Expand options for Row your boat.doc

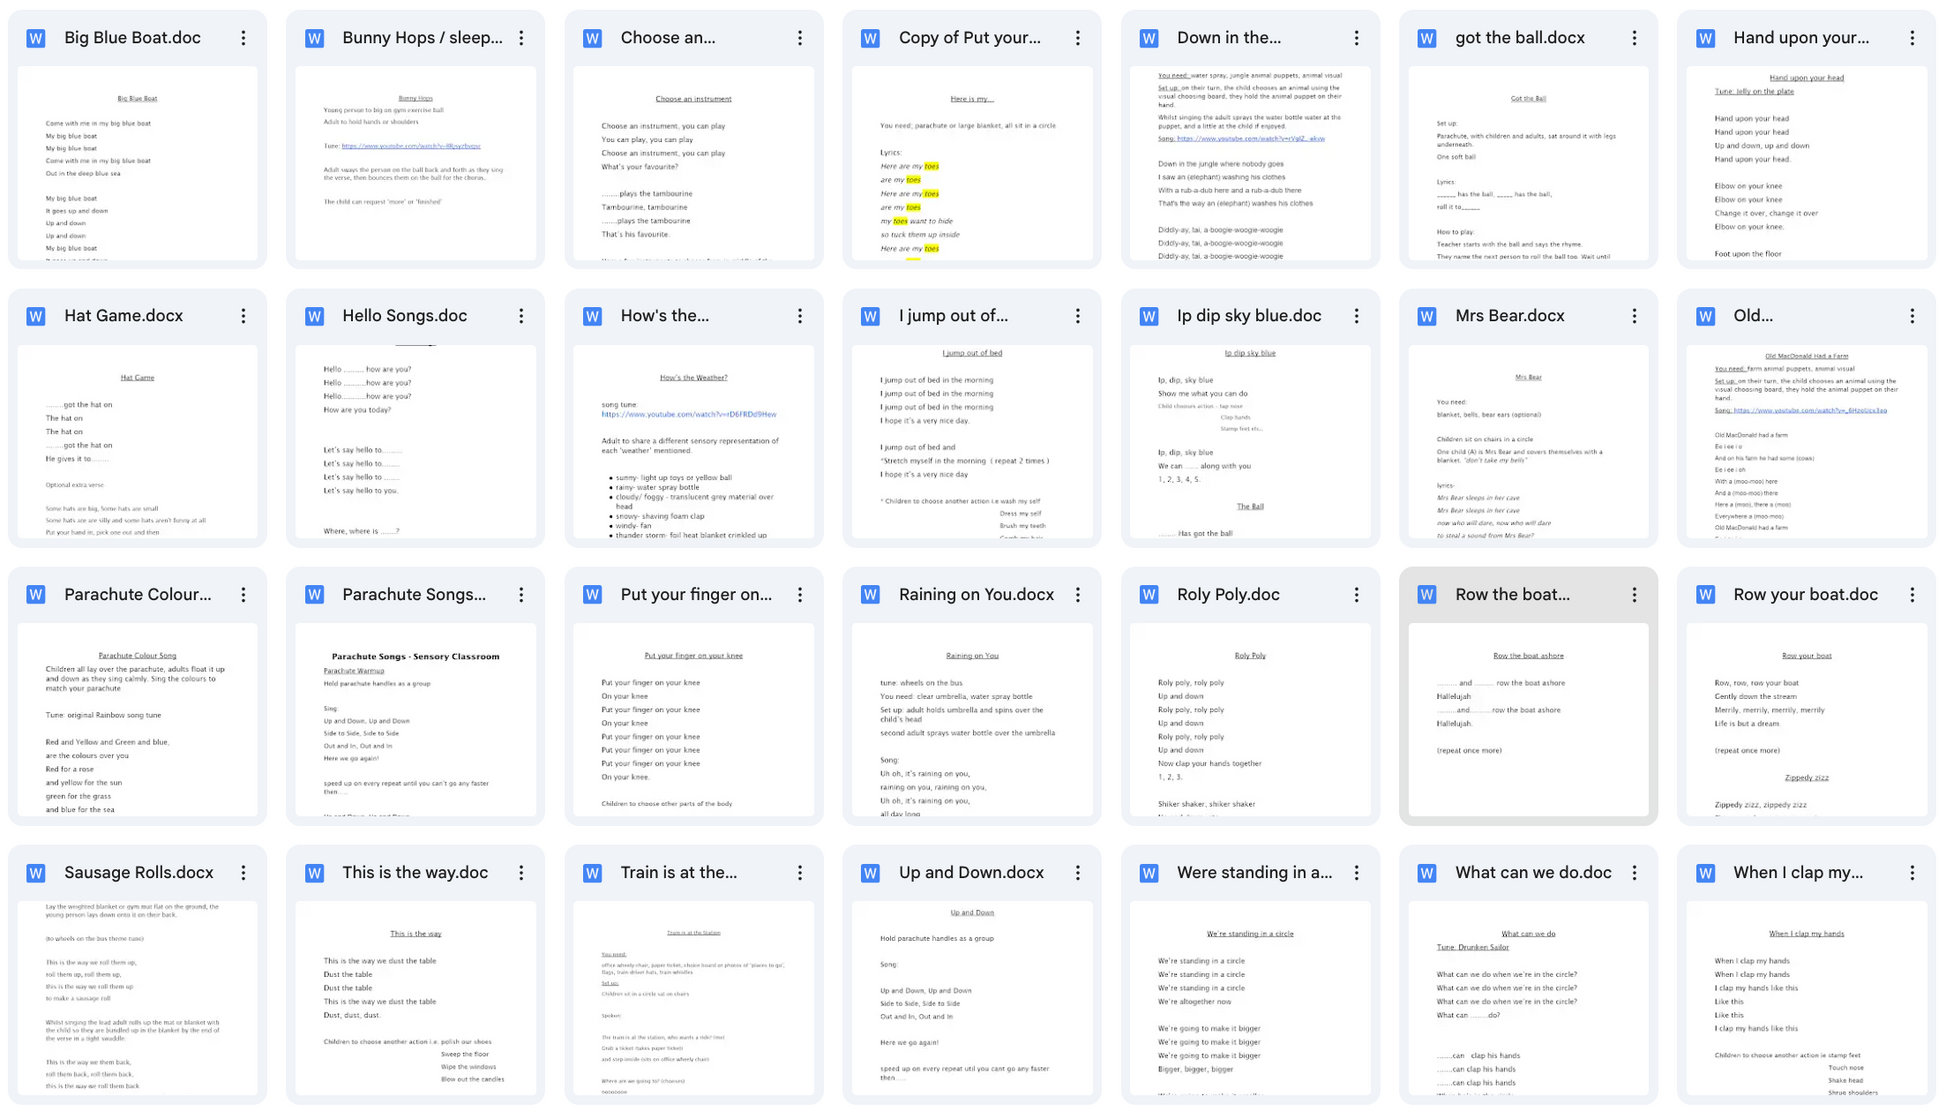point(1912,595)
